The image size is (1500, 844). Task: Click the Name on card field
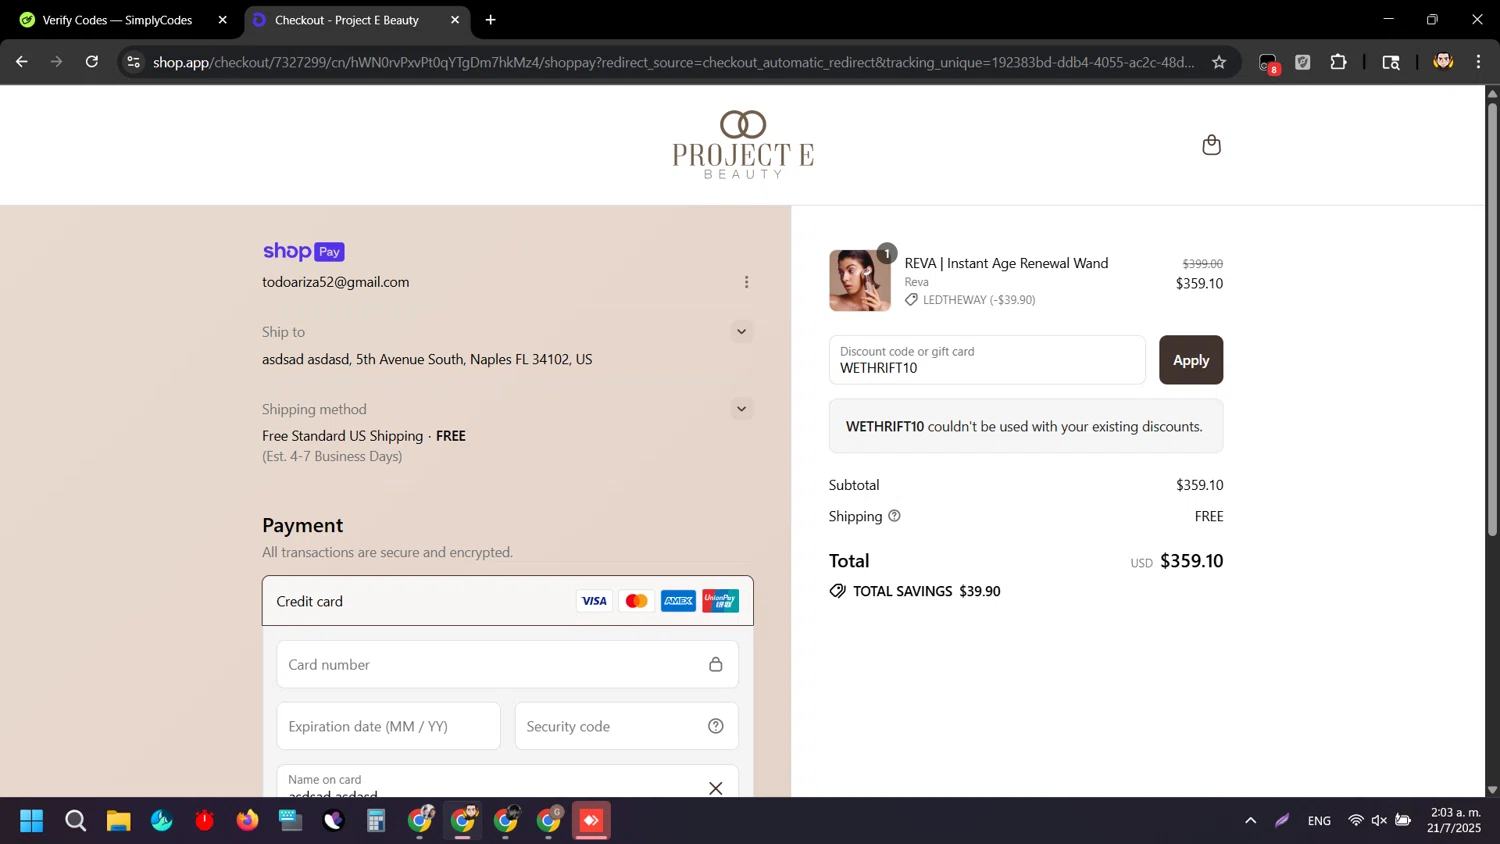(x=507, y=782)
